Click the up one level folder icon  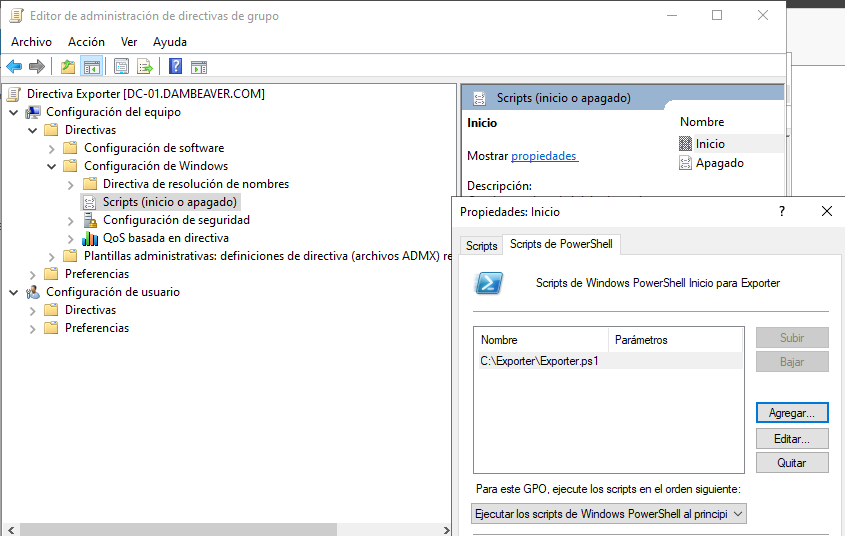(68, 67)
